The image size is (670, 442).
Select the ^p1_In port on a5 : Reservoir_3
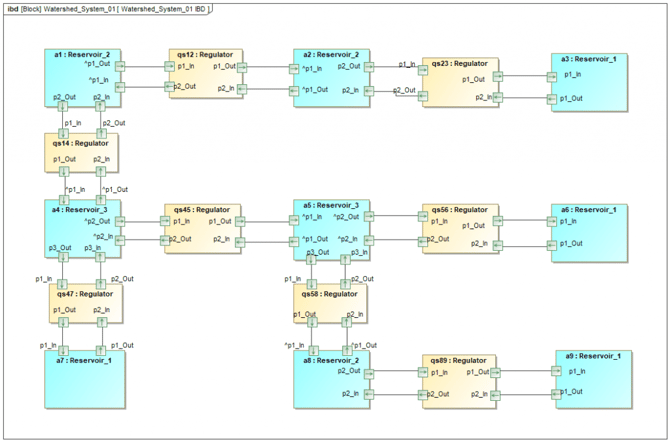point(294,220)
